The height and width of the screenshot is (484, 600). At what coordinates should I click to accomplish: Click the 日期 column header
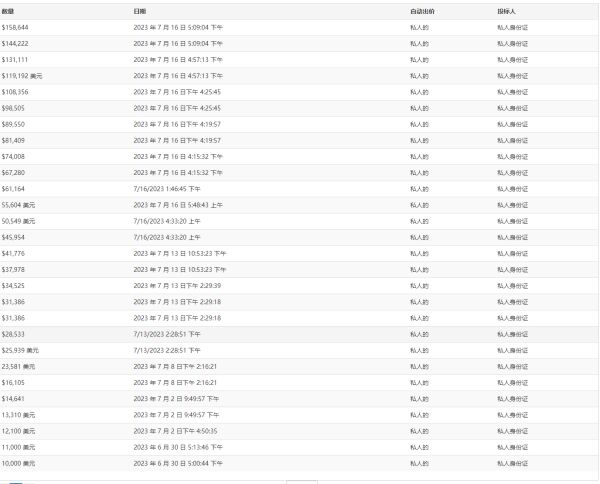click(139, 10)
